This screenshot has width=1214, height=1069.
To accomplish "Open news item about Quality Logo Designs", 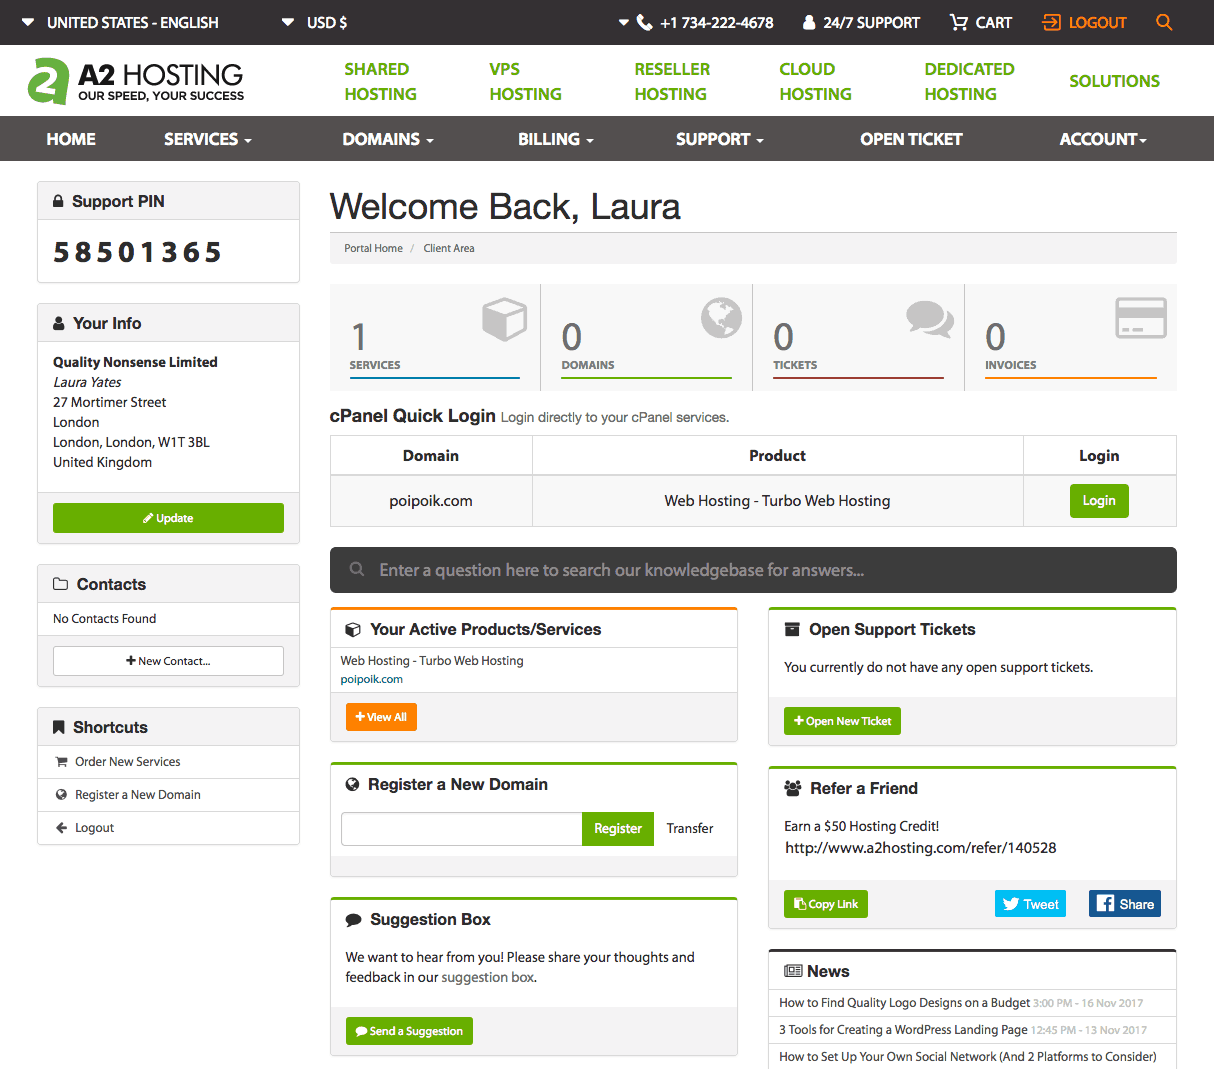I will pyautogui.click(x=904, y=1003).
